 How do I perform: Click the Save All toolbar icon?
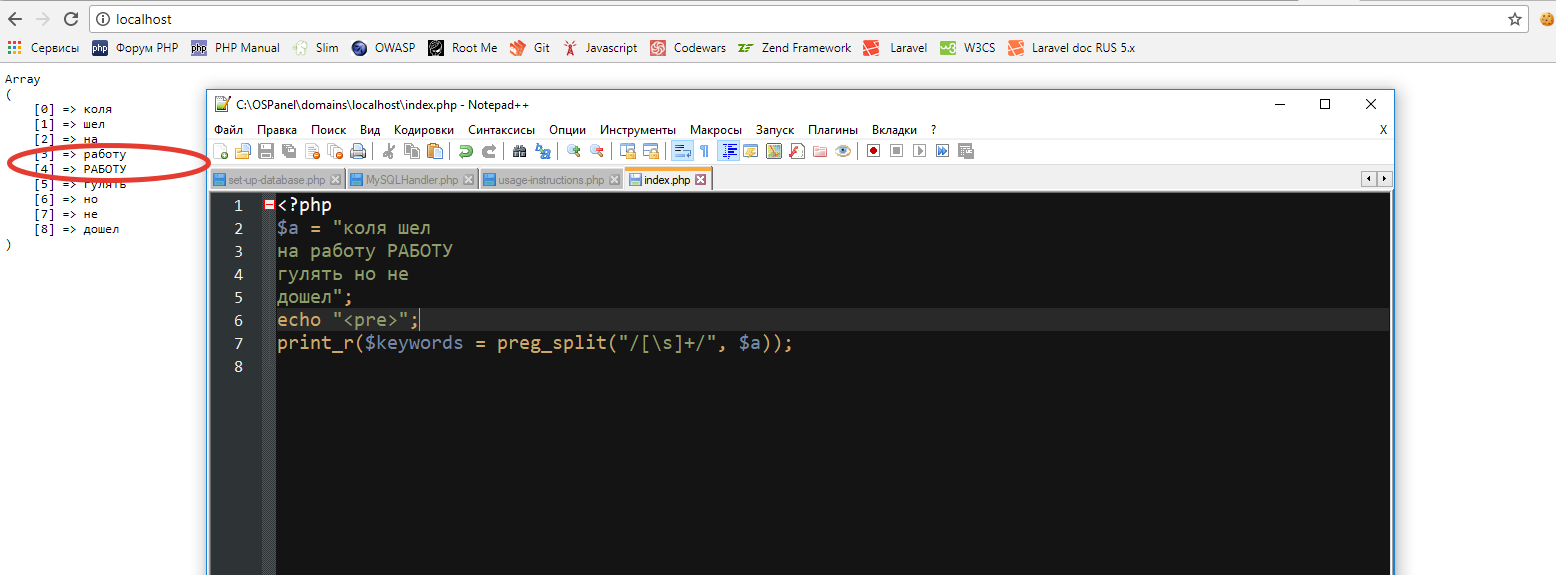tap(288, 151)
